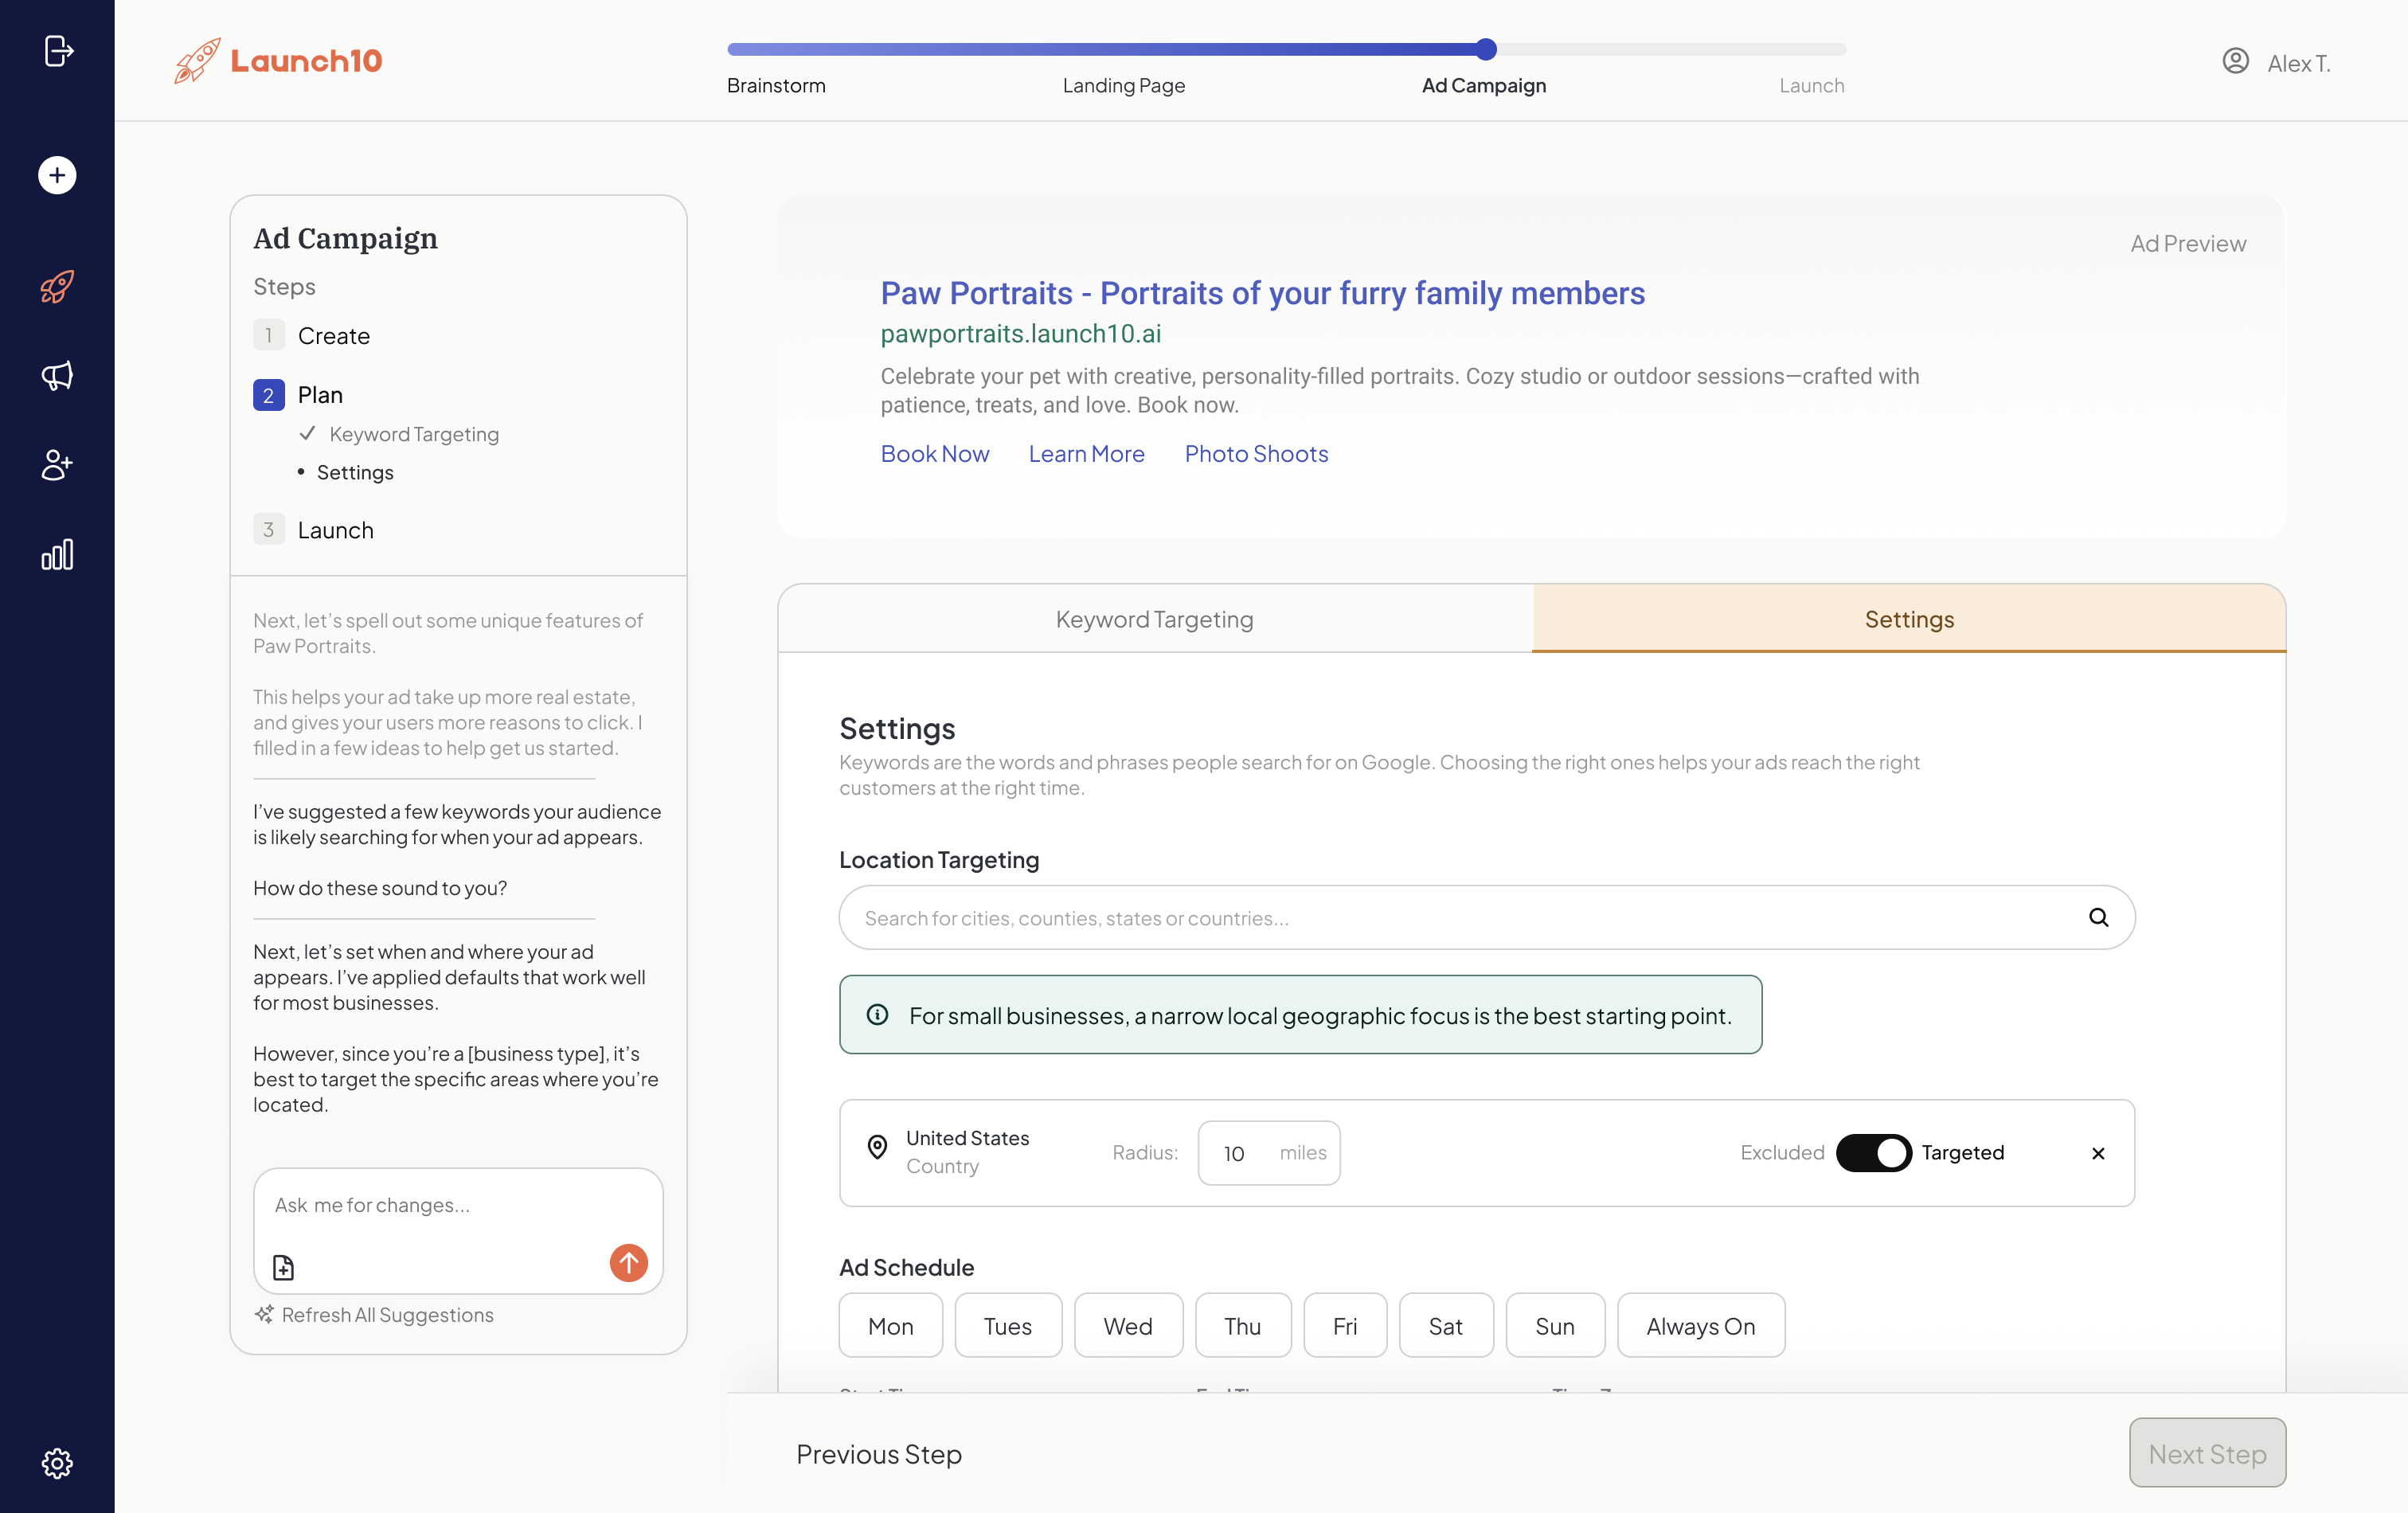Toggle the Mon schedule day

click(x=890, y=1325)
